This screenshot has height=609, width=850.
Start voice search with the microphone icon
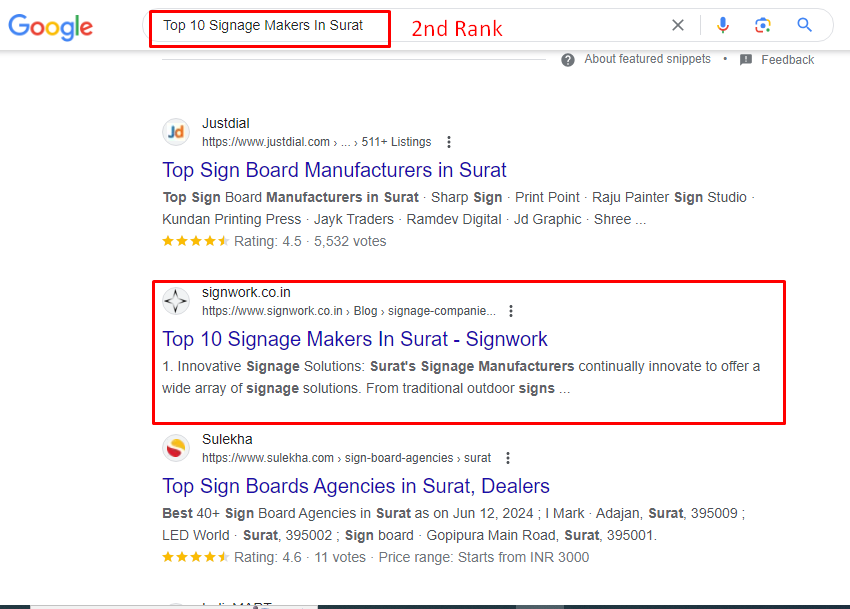point(723,25)
